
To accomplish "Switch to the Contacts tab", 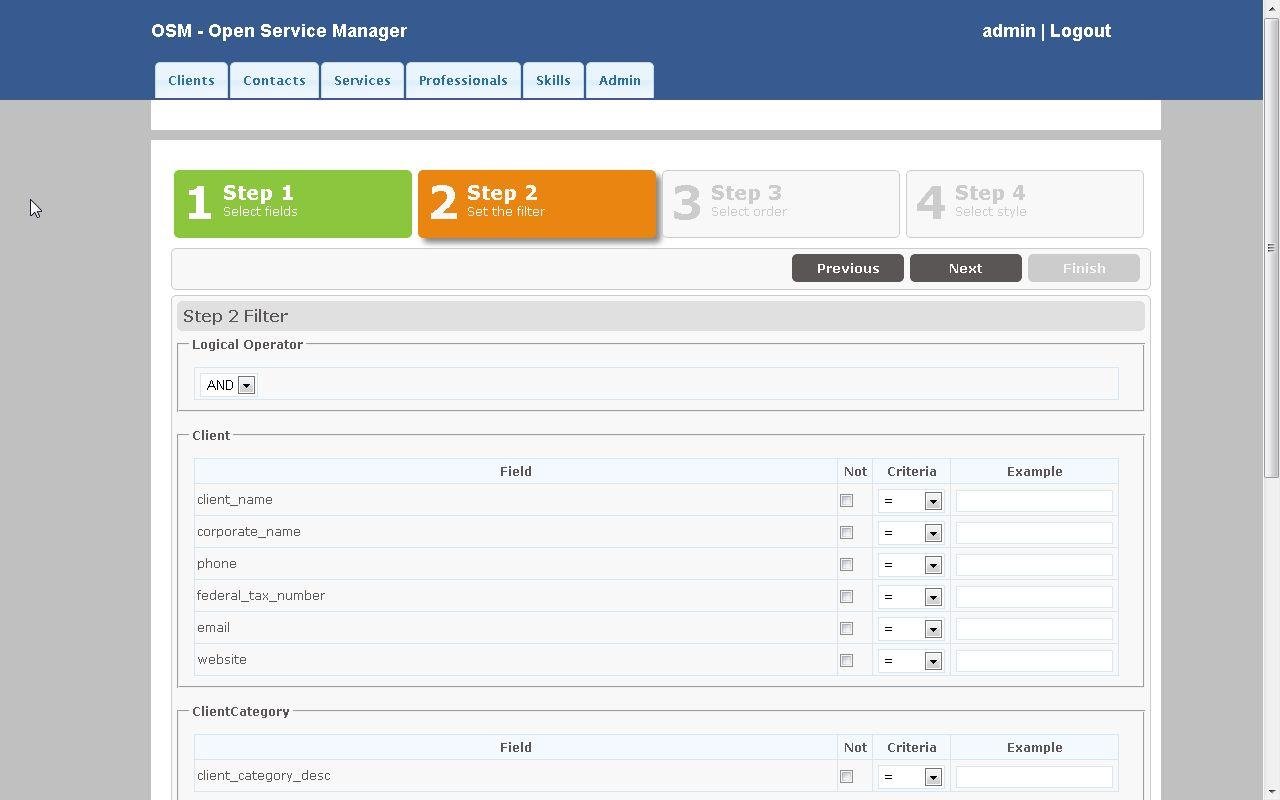I will coord(274,80).
